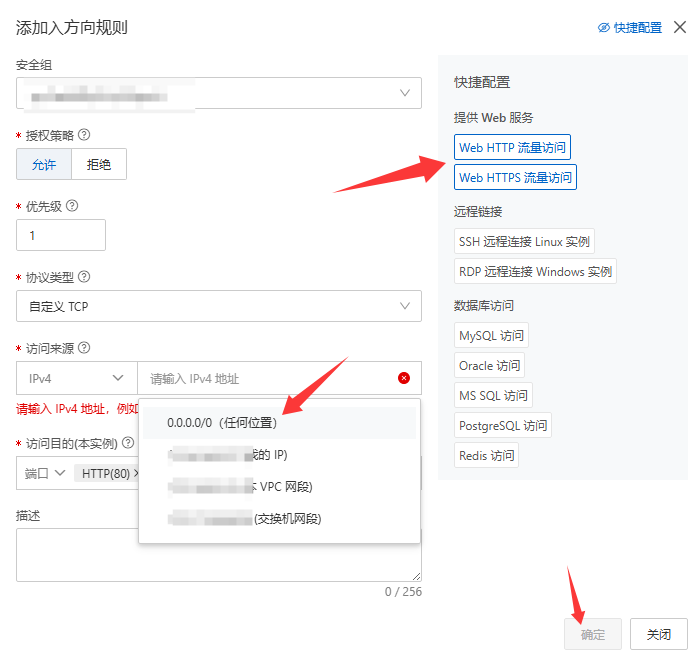Image resolution: width=700 pixels, height=663 pixels.
Task: Click the 优先级 input field
Action: pyautogui.click(x=61, y=235)
